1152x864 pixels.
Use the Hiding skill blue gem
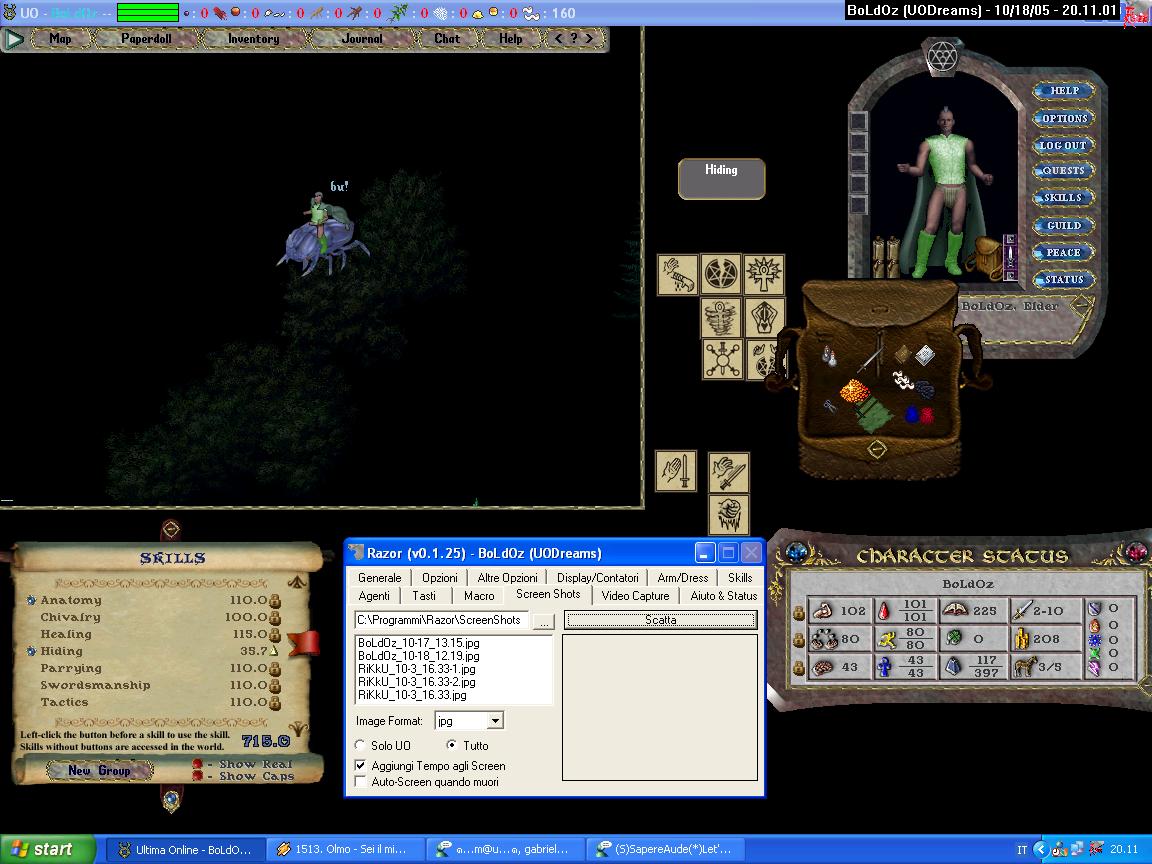31,651
